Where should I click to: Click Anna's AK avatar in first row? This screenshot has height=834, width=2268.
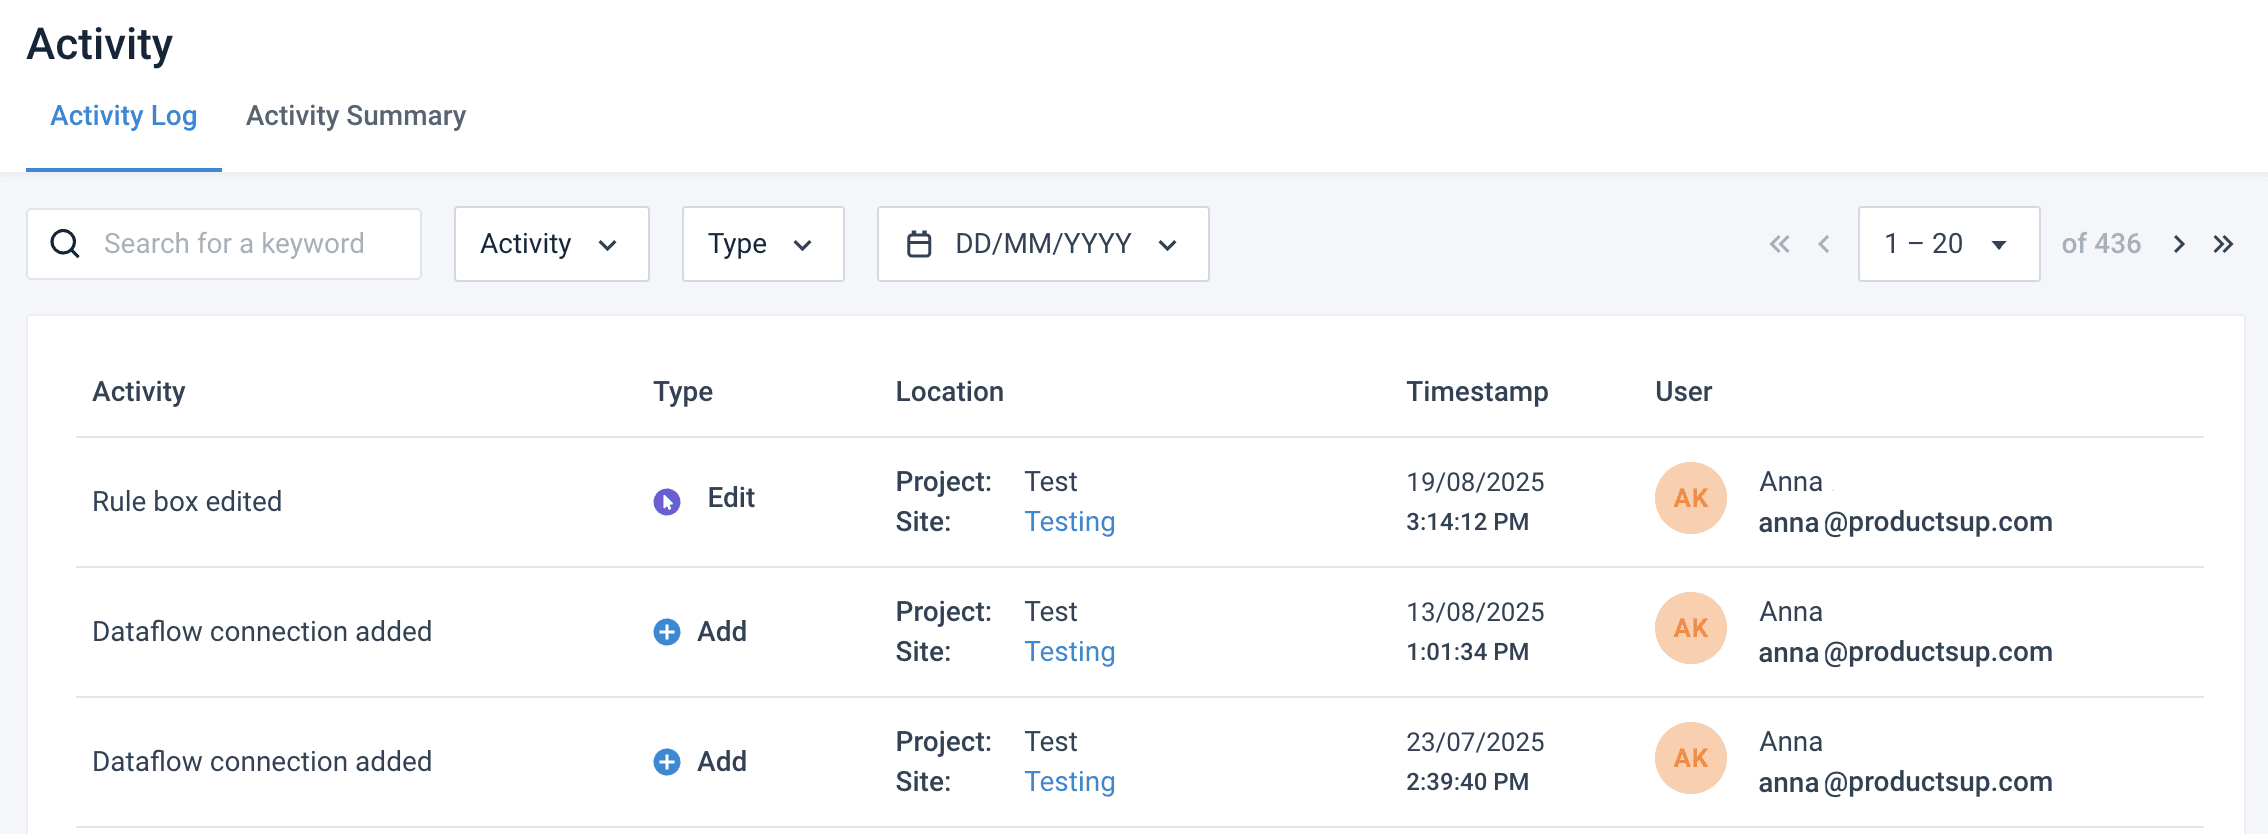[x=1690, y=498]
